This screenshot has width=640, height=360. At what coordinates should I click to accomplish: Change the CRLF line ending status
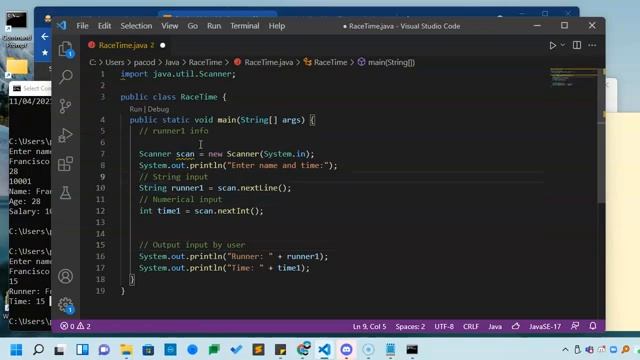click(x=471, y=327)
